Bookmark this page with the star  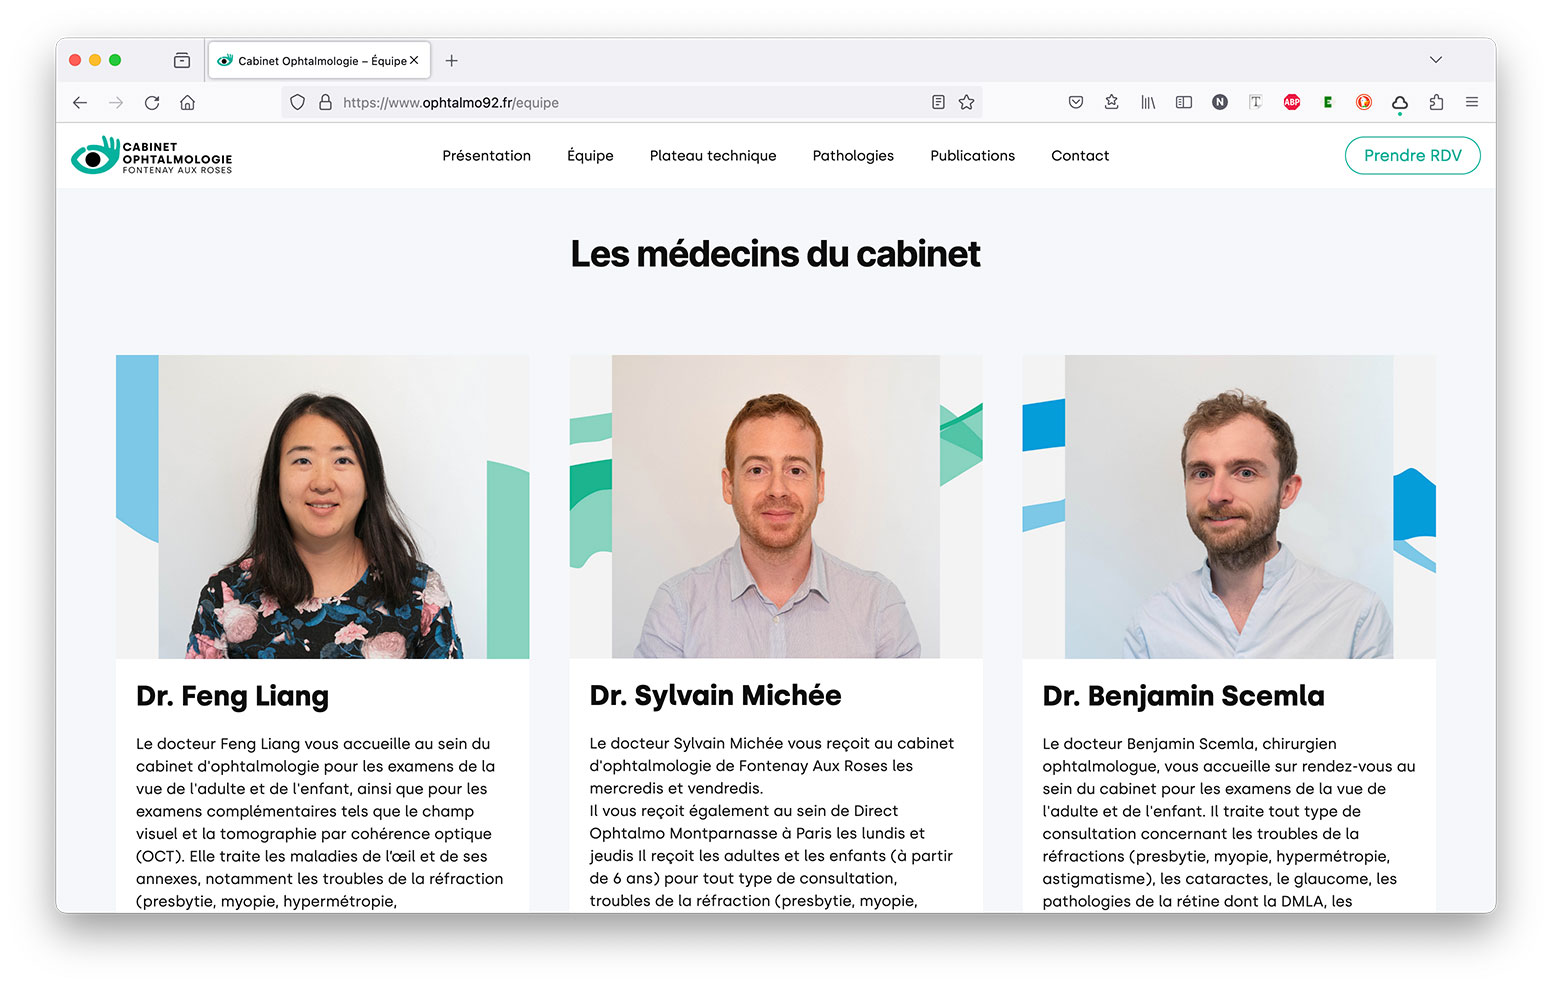pyautogui.click(x=966, y=102)
